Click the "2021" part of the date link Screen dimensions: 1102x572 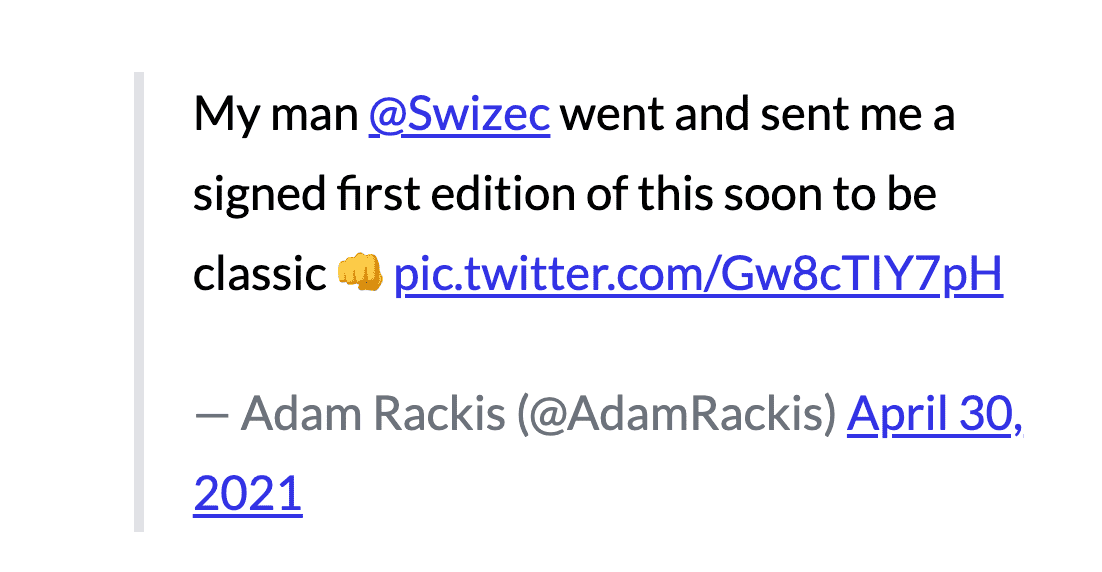247,493
